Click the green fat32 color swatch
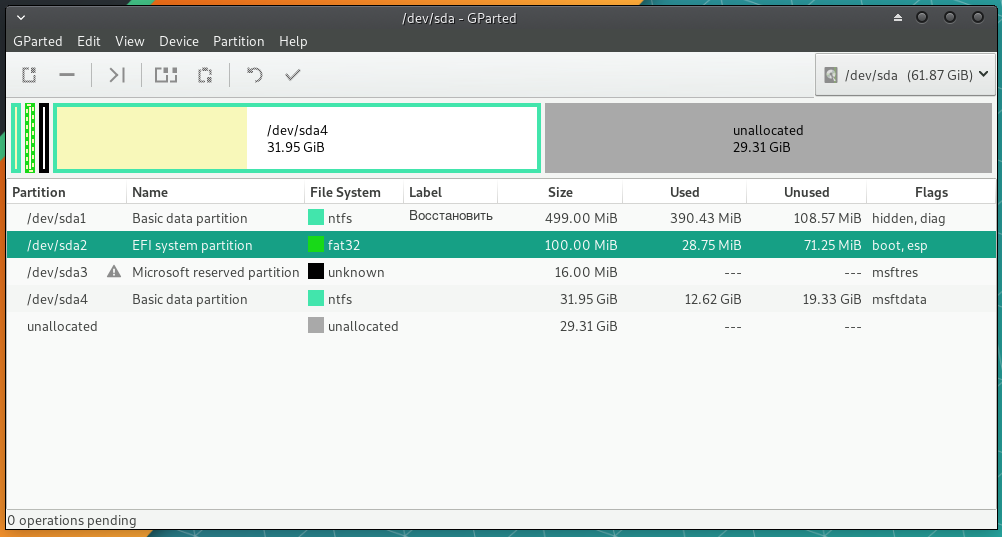This screenshot has height=537, width=1002. pyautogui.click(x=316, y=245)
